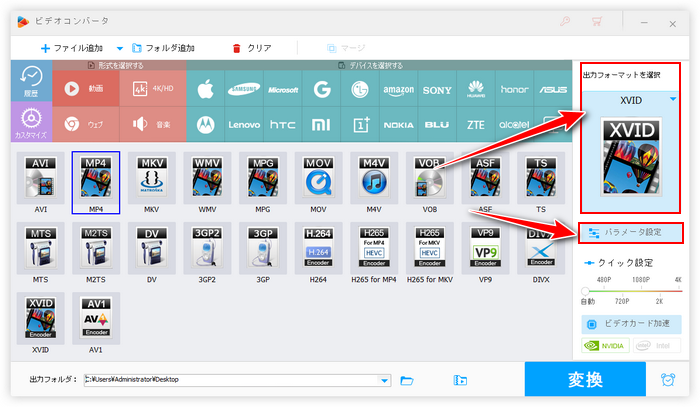Open パラメータ設定 parameter settings
The width and height of the screenshot is (700, 407).
pos(631,233)
